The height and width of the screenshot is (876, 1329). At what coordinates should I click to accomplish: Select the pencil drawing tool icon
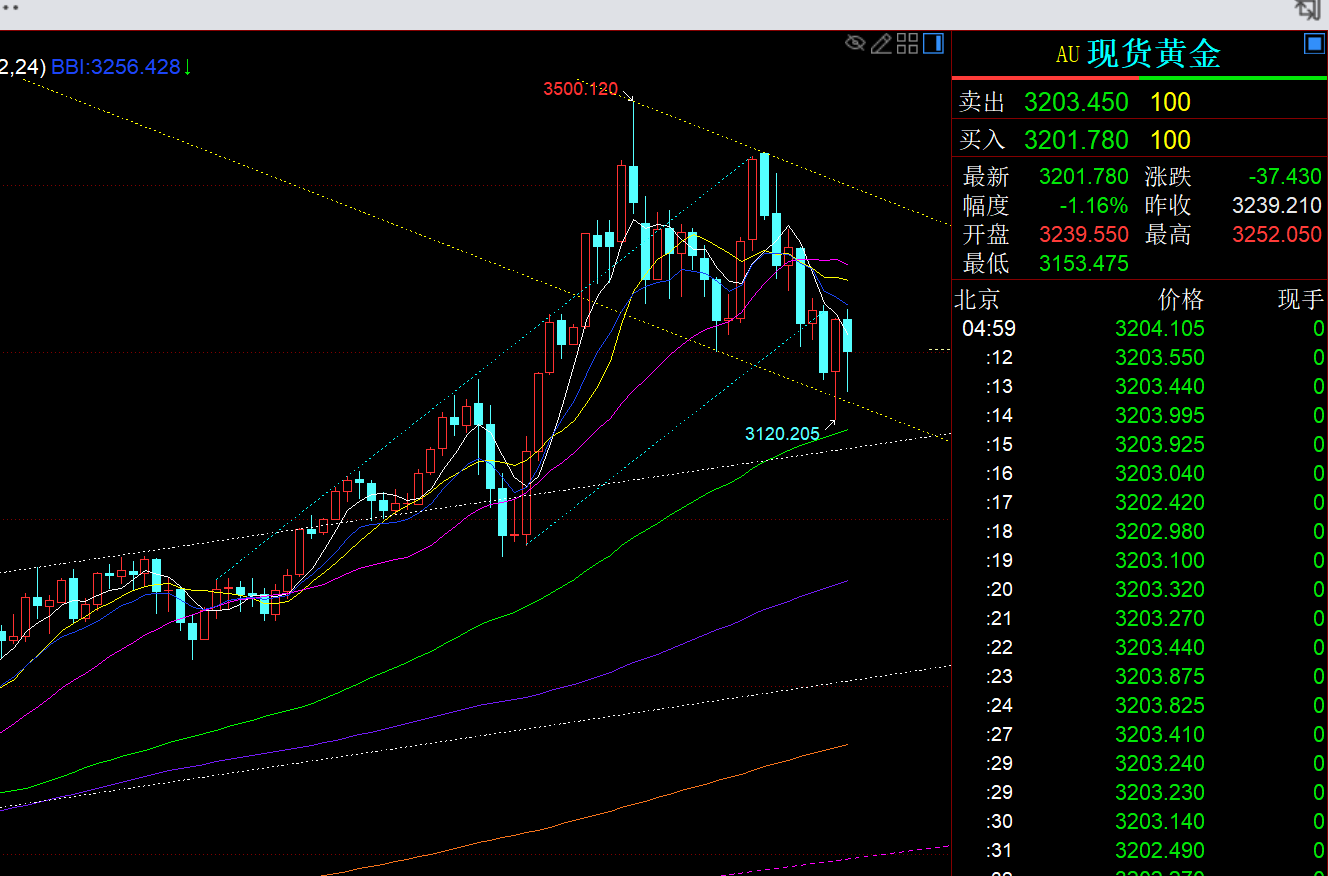(x=881, y=43)
